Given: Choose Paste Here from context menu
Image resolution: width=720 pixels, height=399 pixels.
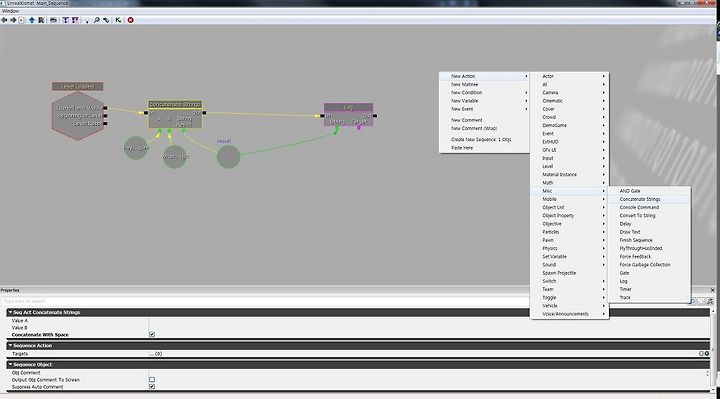Looking at the screenshot, I should 484,148.
